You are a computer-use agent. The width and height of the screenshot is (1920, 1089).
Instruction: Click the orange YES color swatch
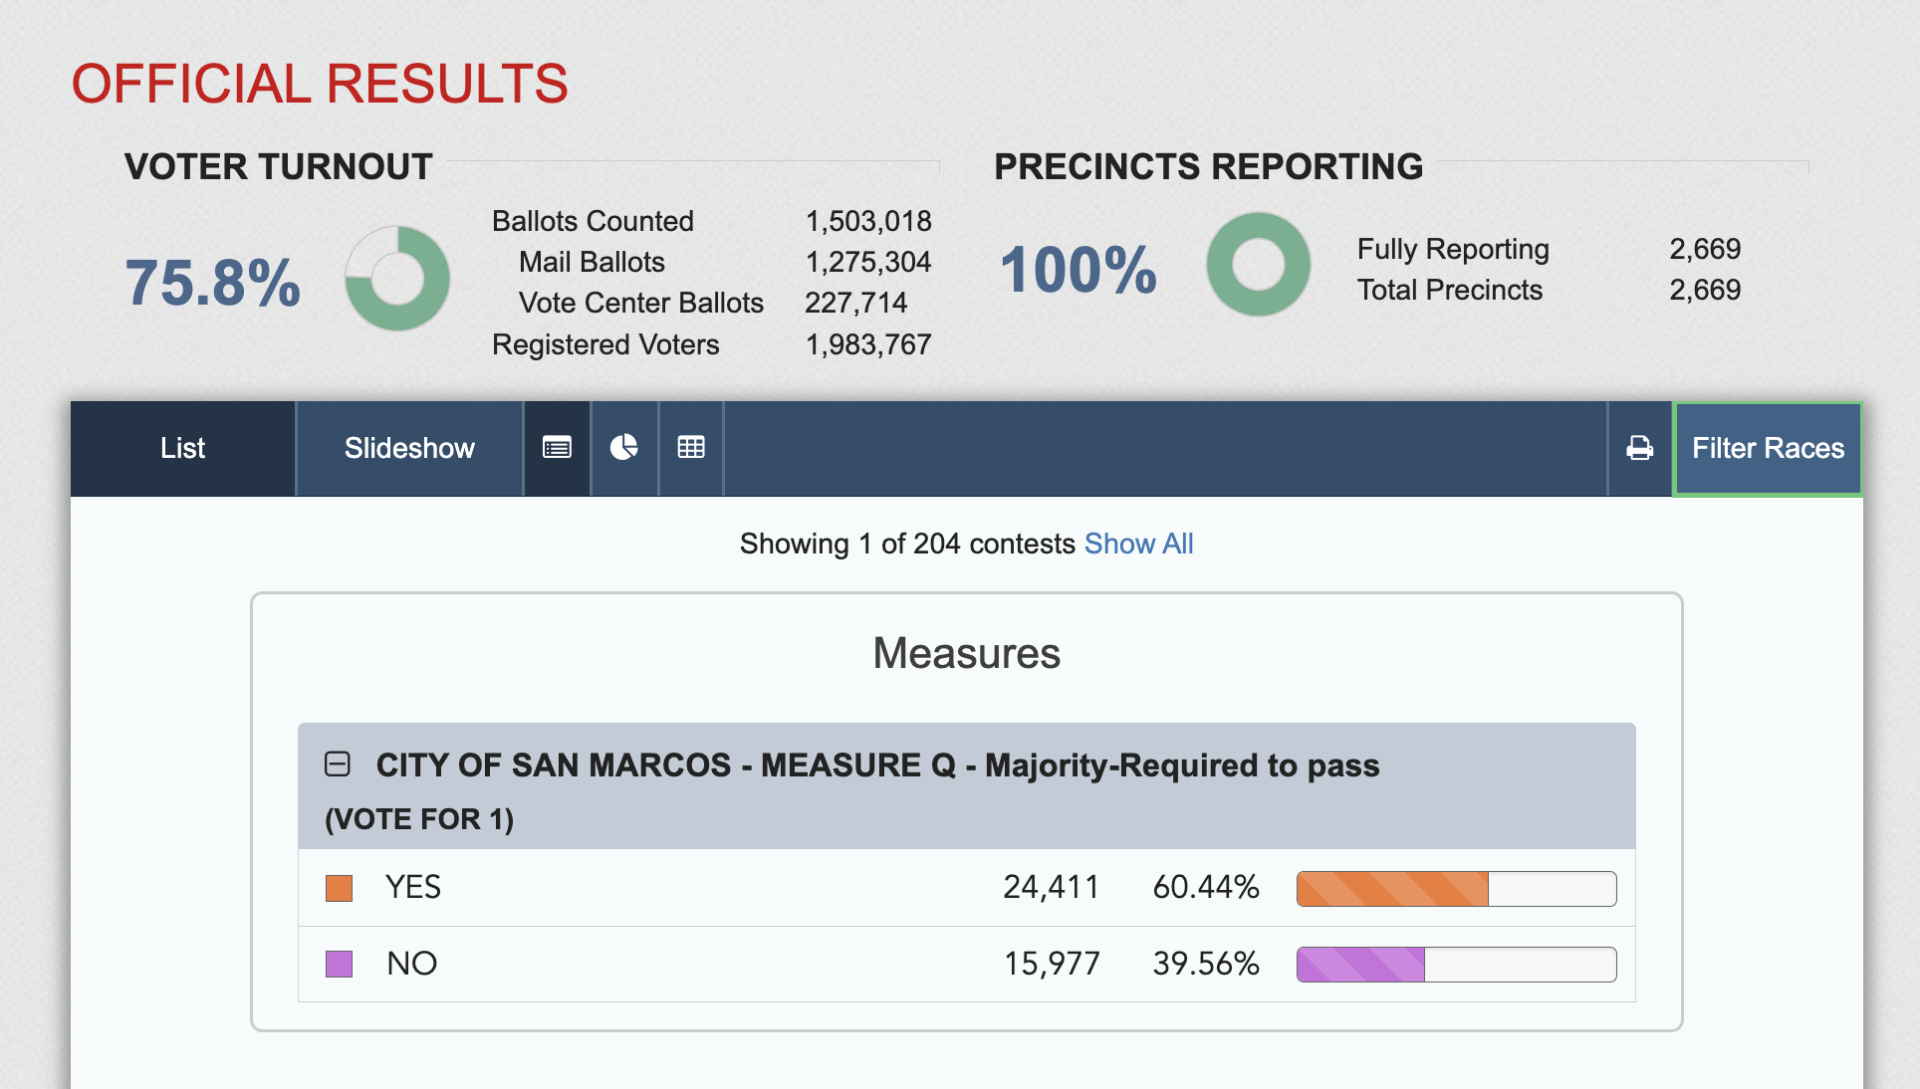pyautogui.click(x=338, y=887)
